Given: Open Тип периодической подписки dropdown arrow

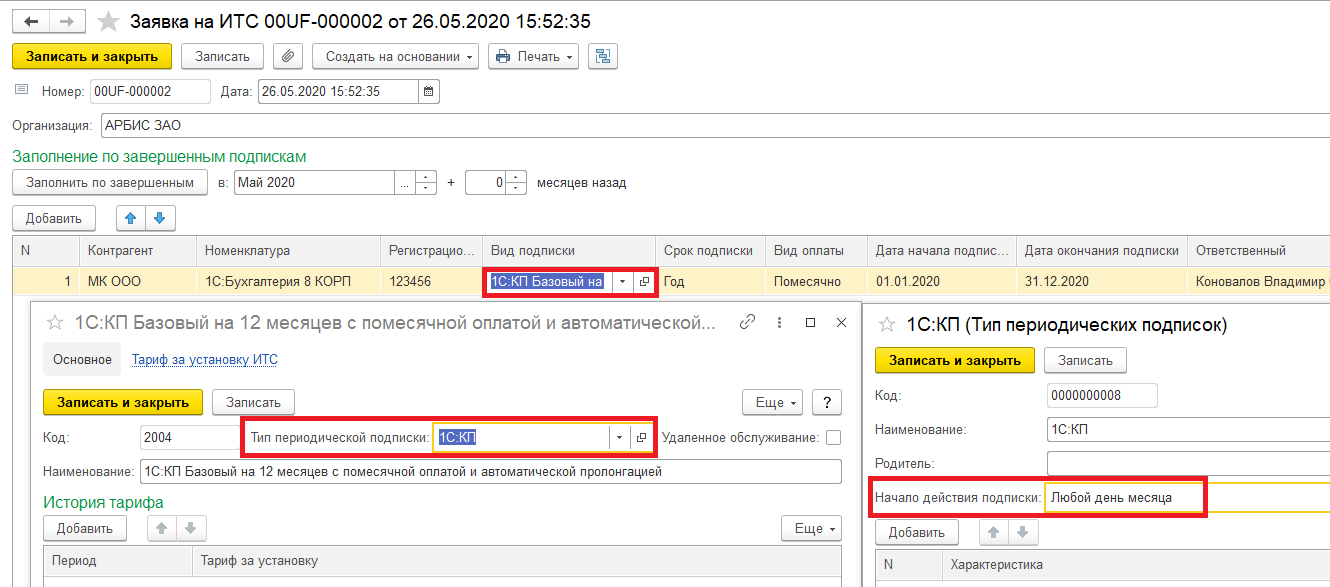Looking at the screenshot, I should tap(620, 438).
